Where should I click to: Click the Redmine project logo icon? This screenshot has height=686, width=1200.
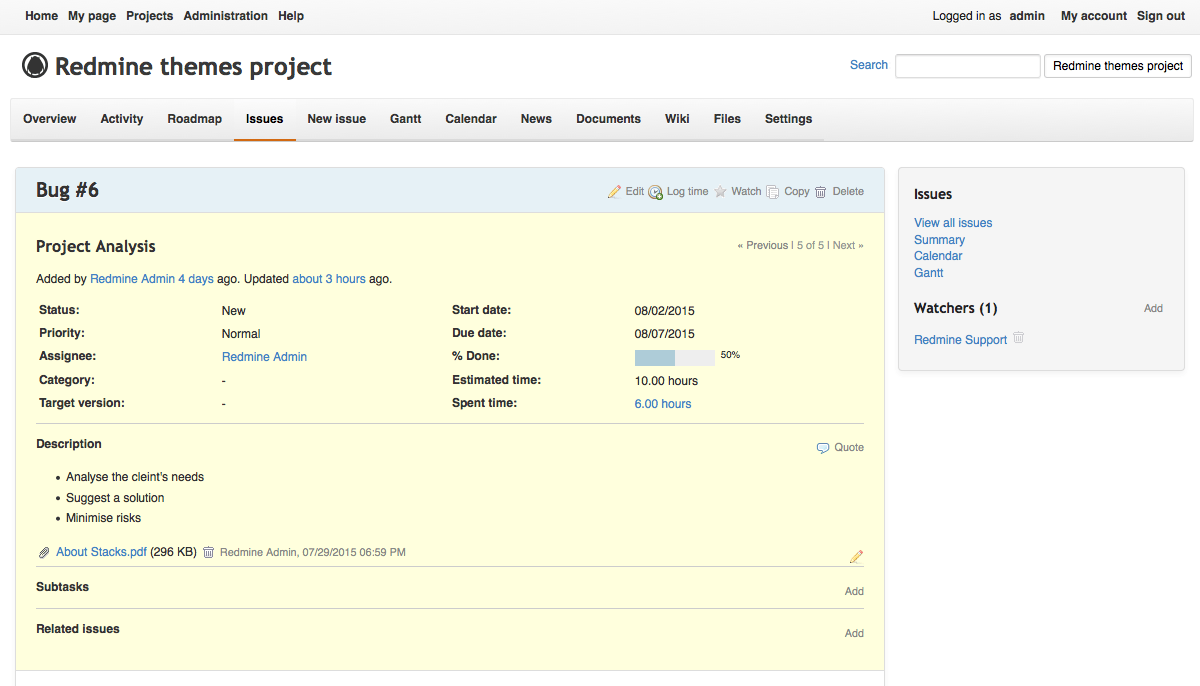(35, 66)
